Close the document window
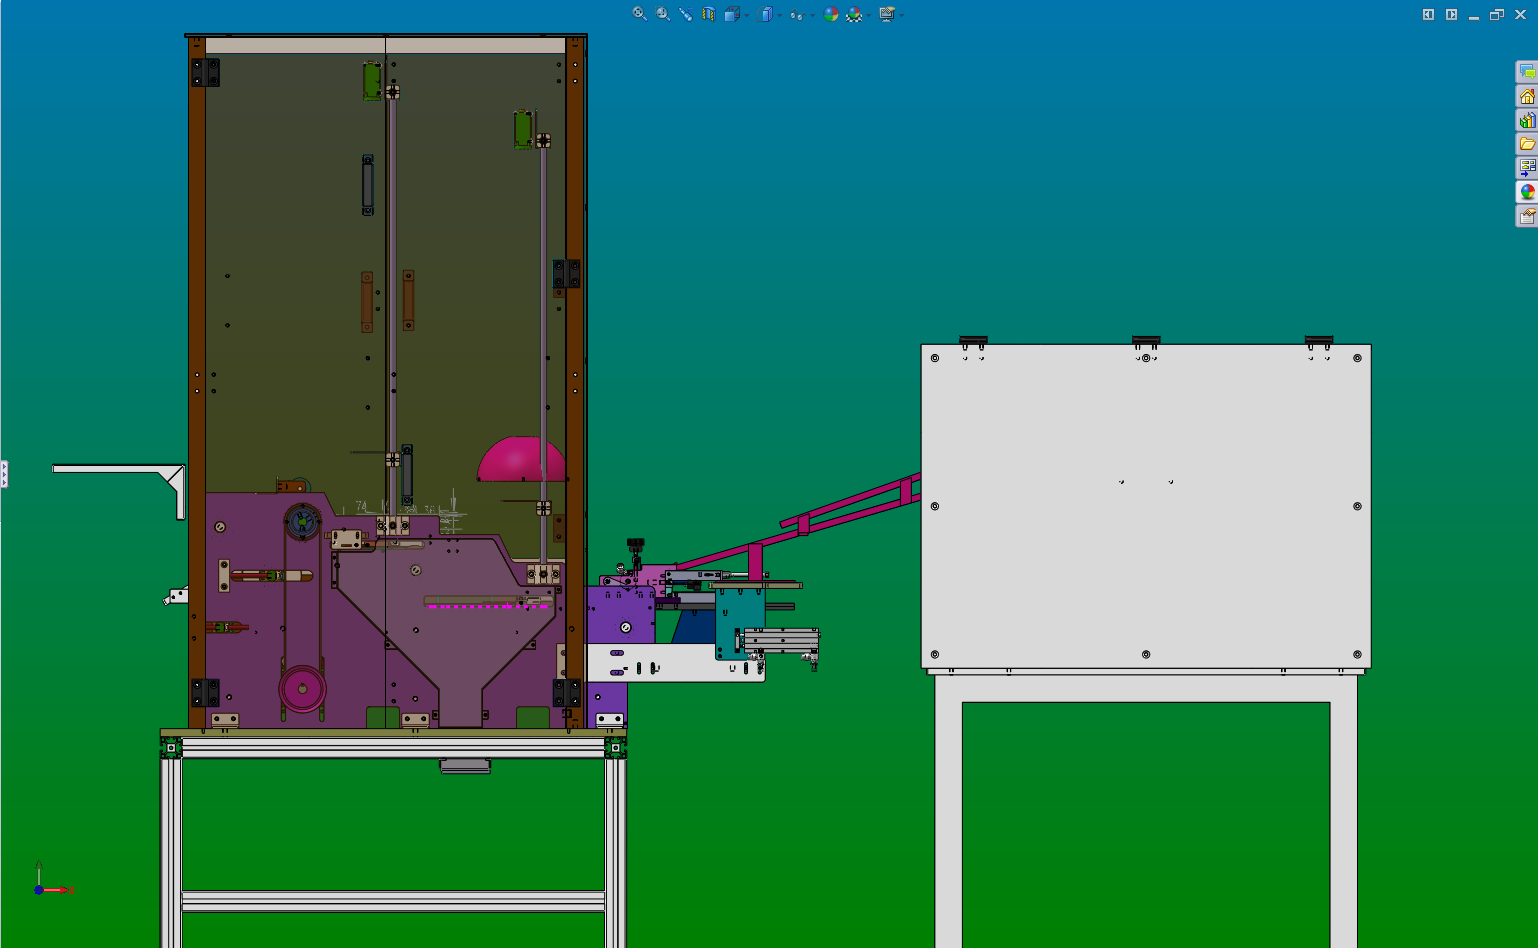This screenshot has height=948, width=1538. (1520, 14)
